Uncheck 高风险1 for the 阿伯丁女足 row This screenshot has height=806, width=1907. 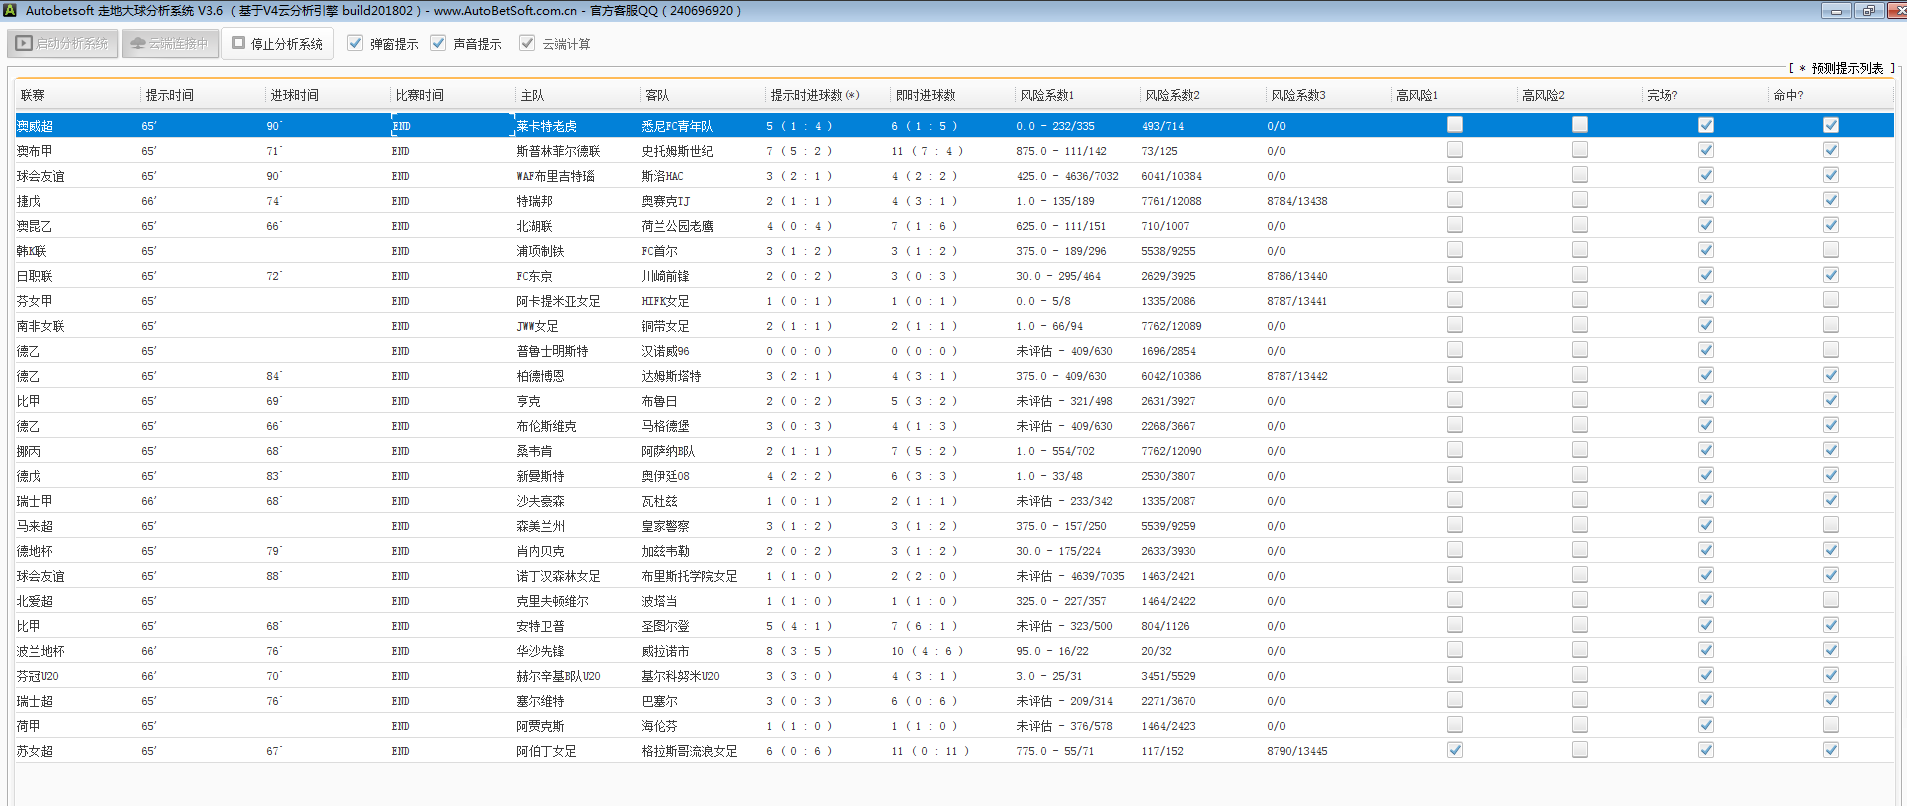1455,750
